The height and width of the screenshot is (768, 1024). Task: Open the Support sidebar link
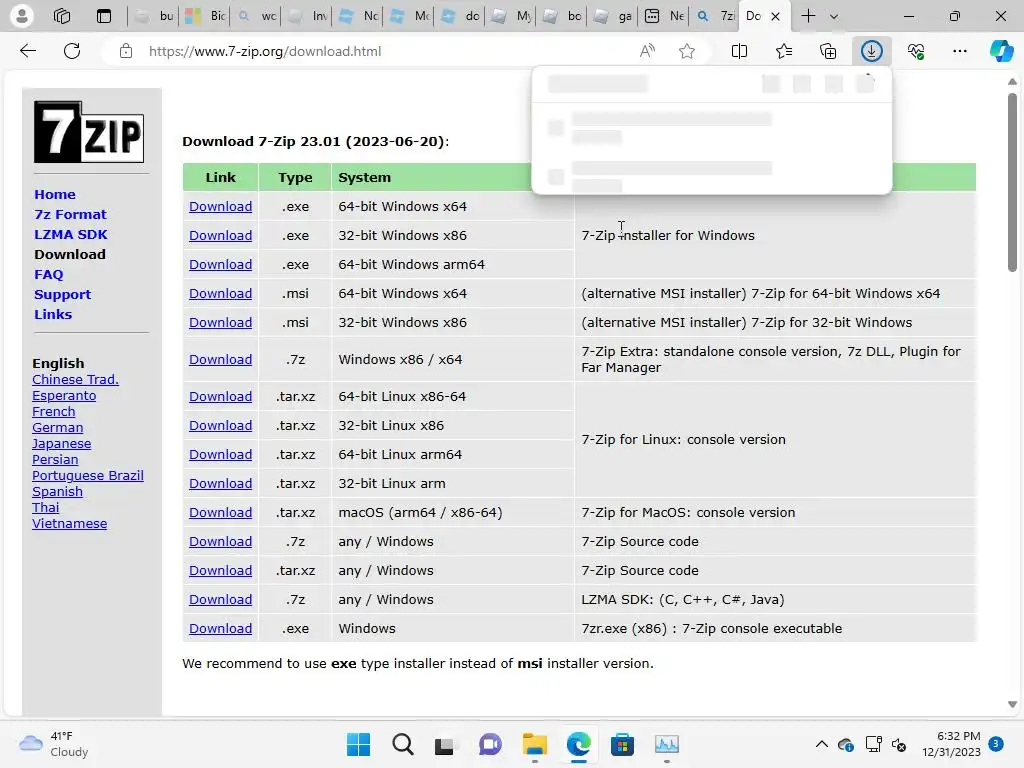62,294
